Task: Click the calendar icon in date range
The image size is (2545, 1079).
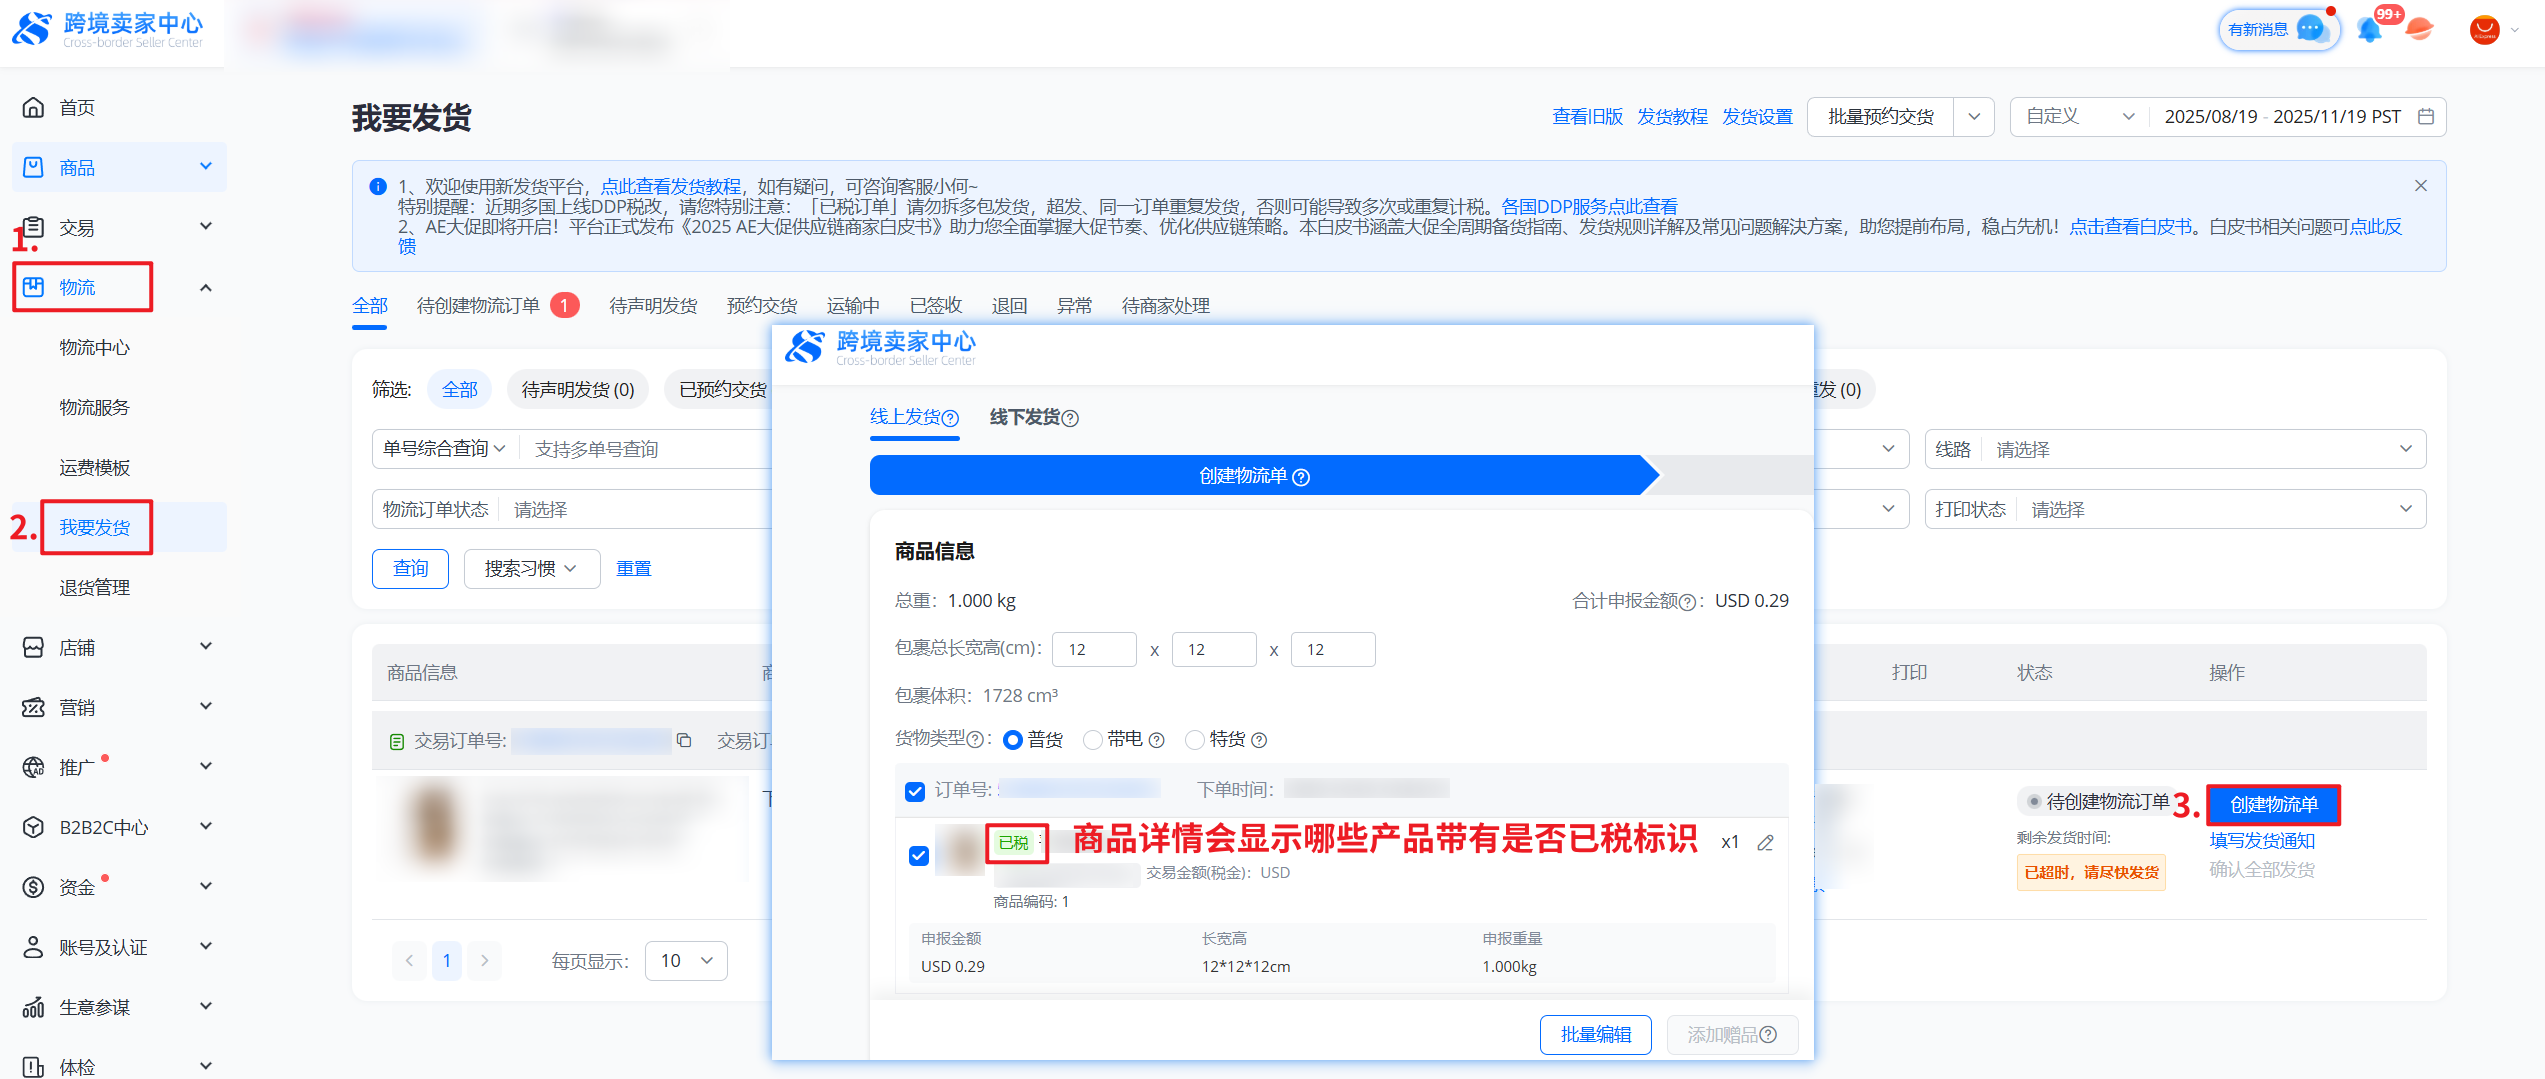Action: click(x=2426, y=117)
